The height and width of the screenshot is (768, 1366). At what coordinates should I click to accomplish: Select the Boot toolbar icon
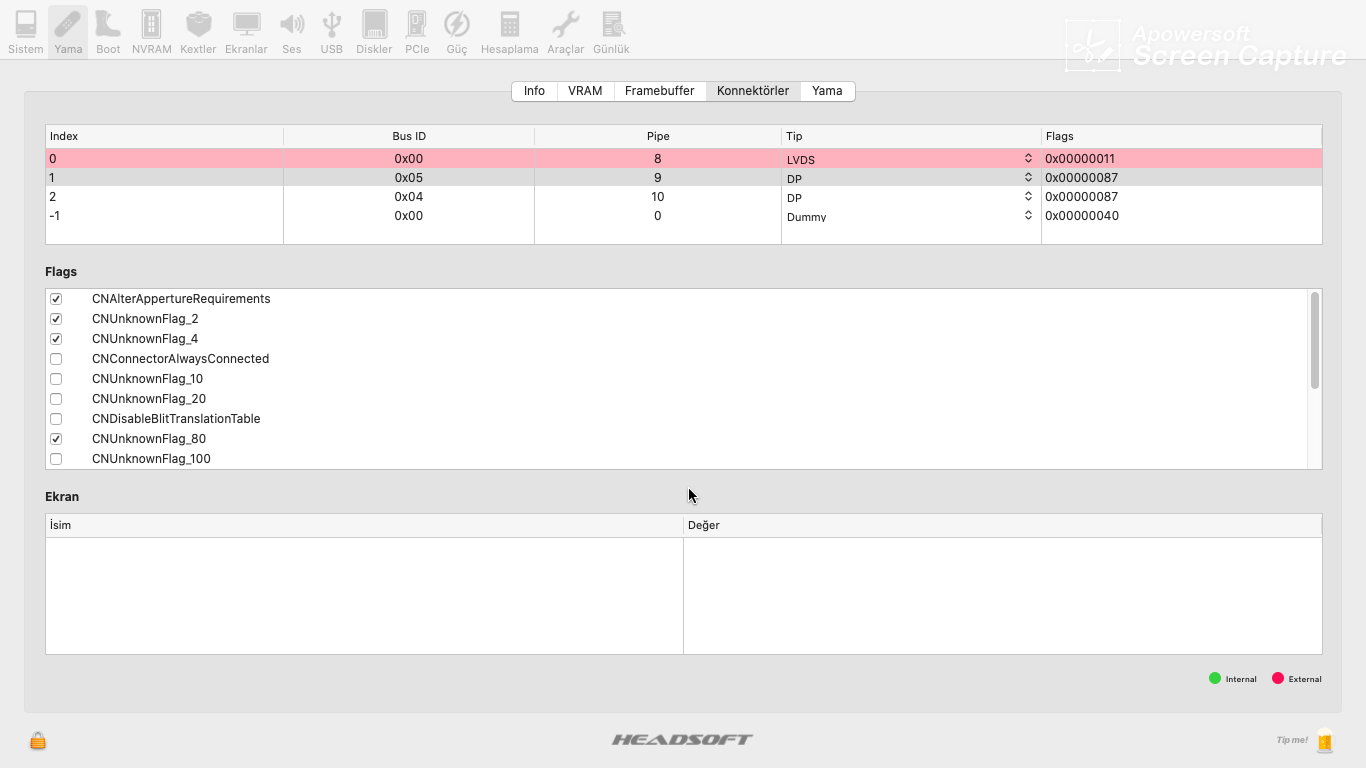pyautogui.click(x=107, y=30)
